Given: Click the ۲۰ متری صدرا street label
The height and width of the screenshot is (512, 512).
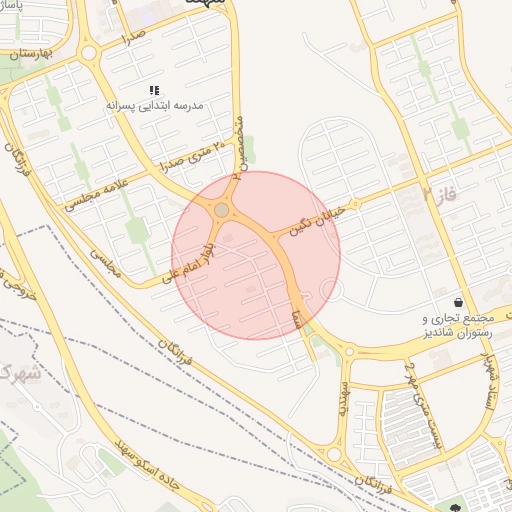Looking at the screenshot, I should point(191,156).
